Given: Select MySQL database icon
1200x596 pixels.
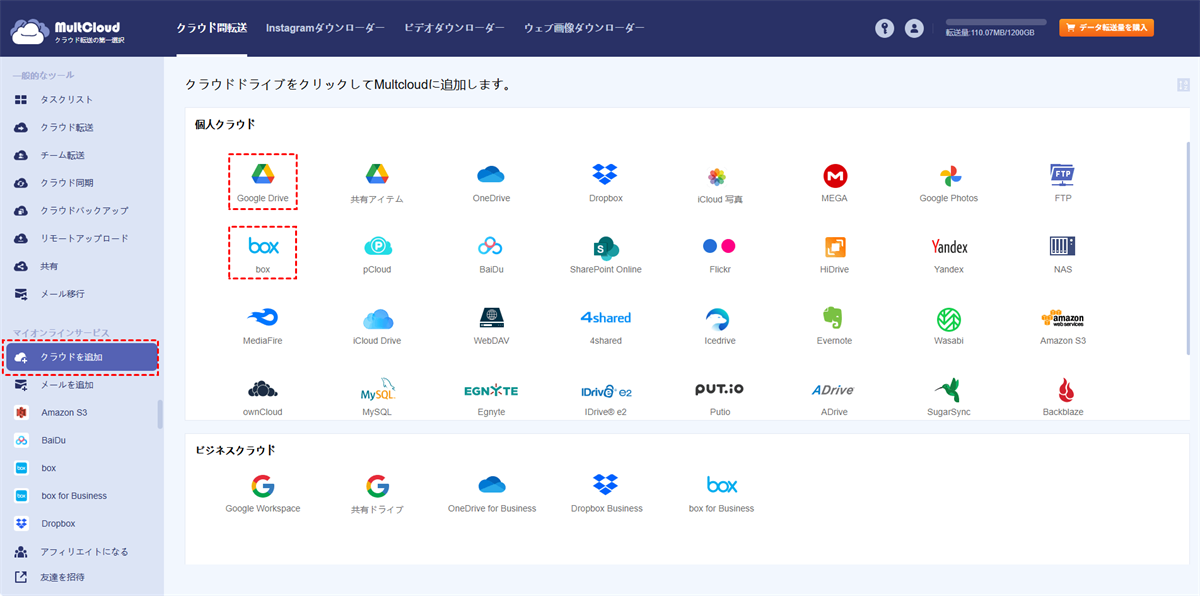Looking at the screenshot, I should (x=377, y=397).
